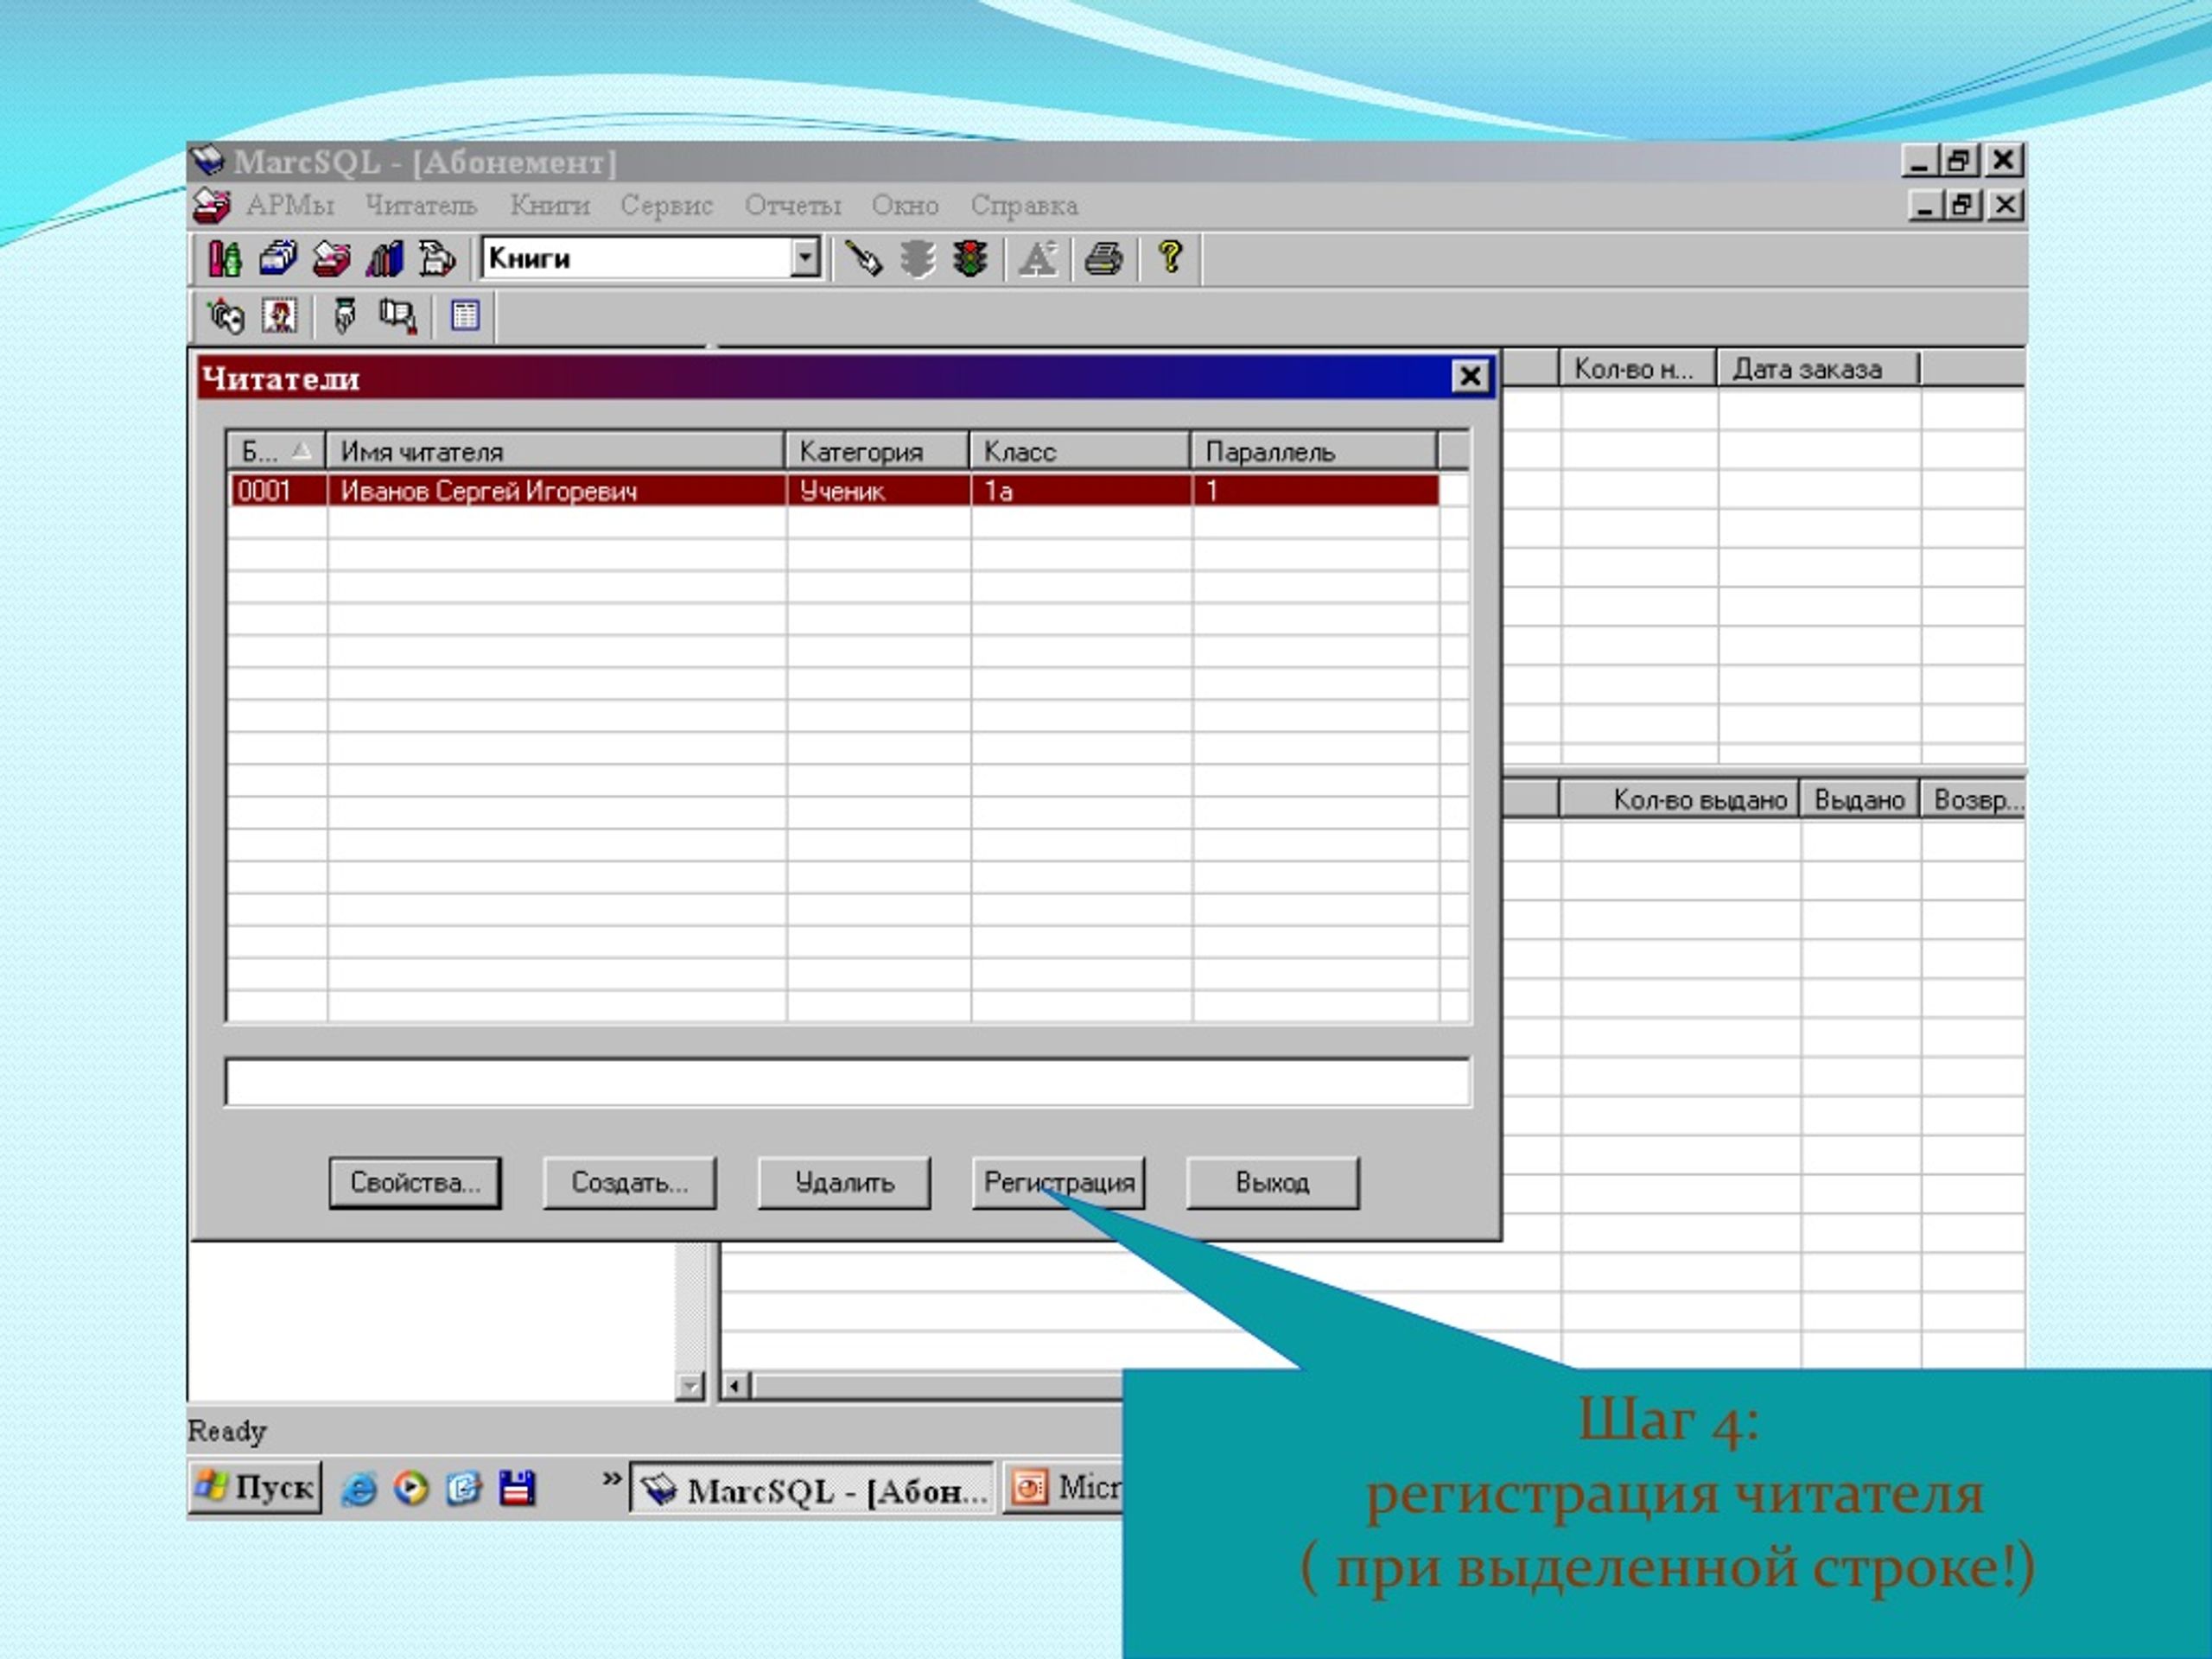
Task: Click the Категория column header
Action: pos(877,451)
